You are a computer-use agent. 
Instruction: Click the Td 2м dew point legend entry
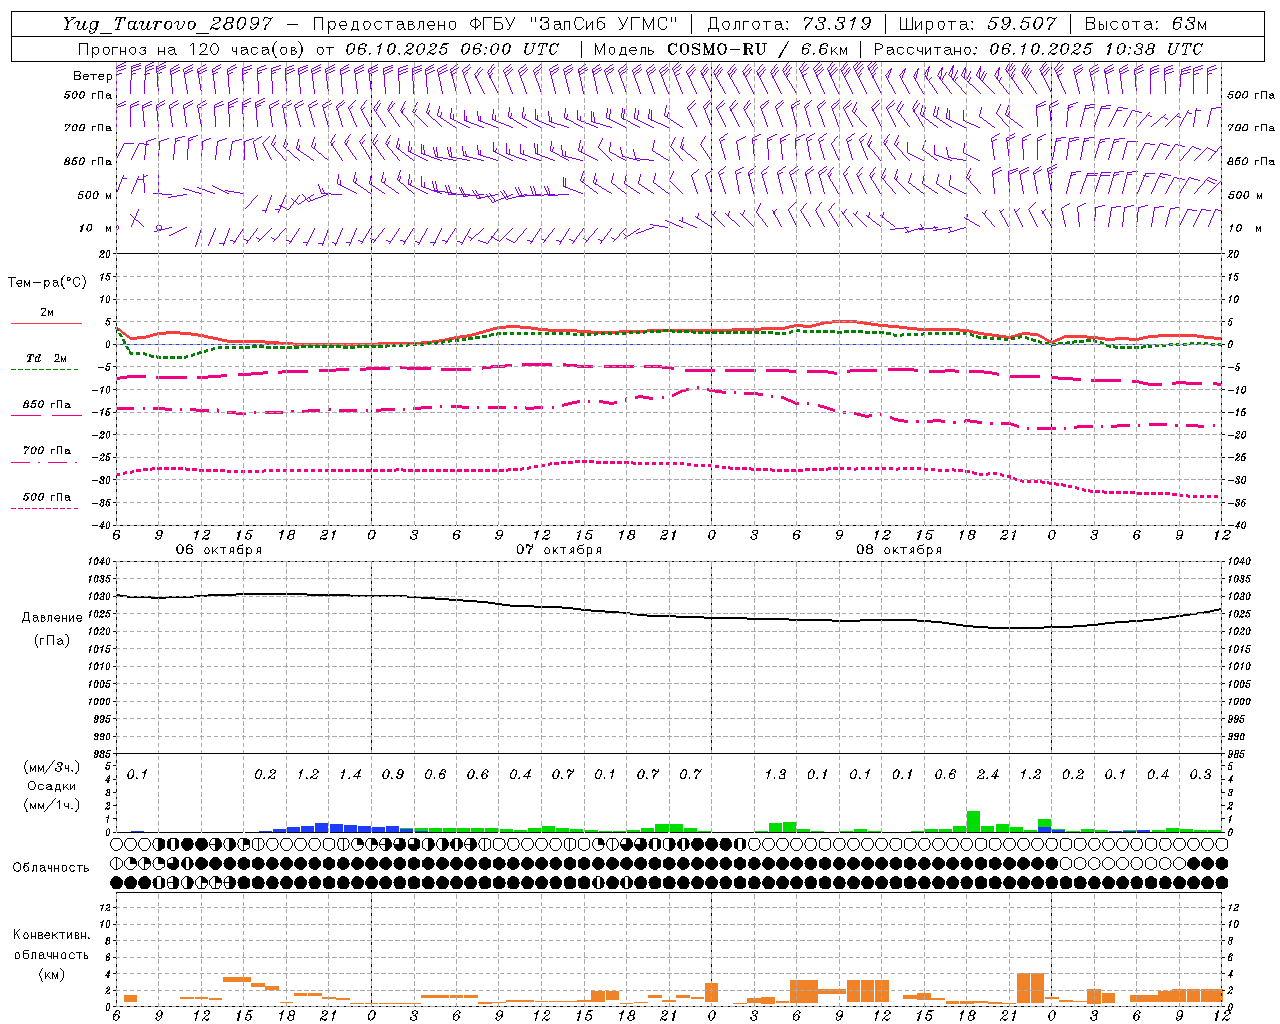click(x=46, y=358)
